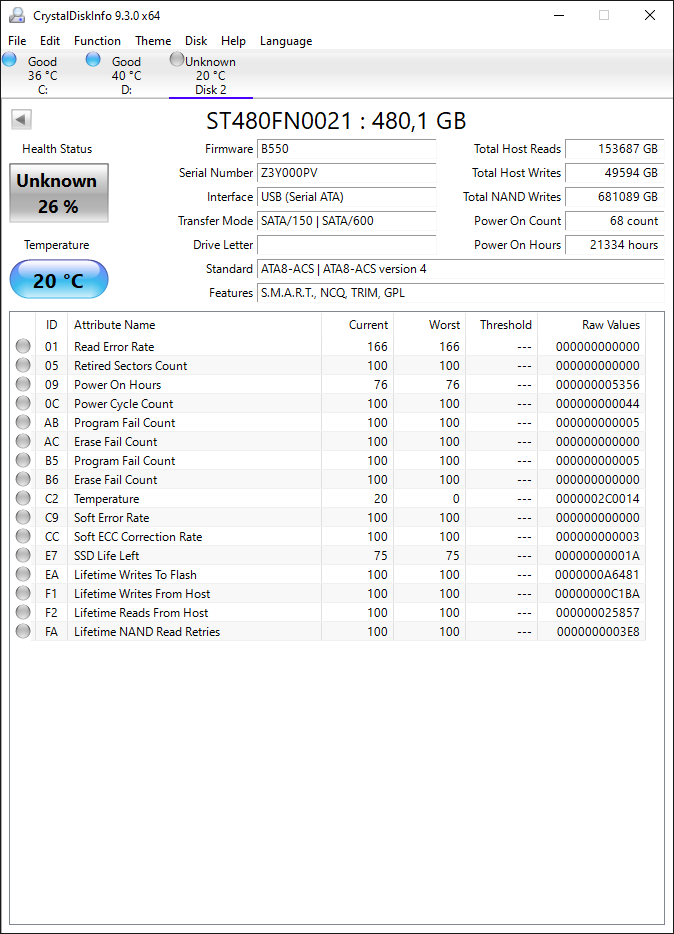
Task: Click Total Host Writes value 49594 GB
Action: (614, 173)
